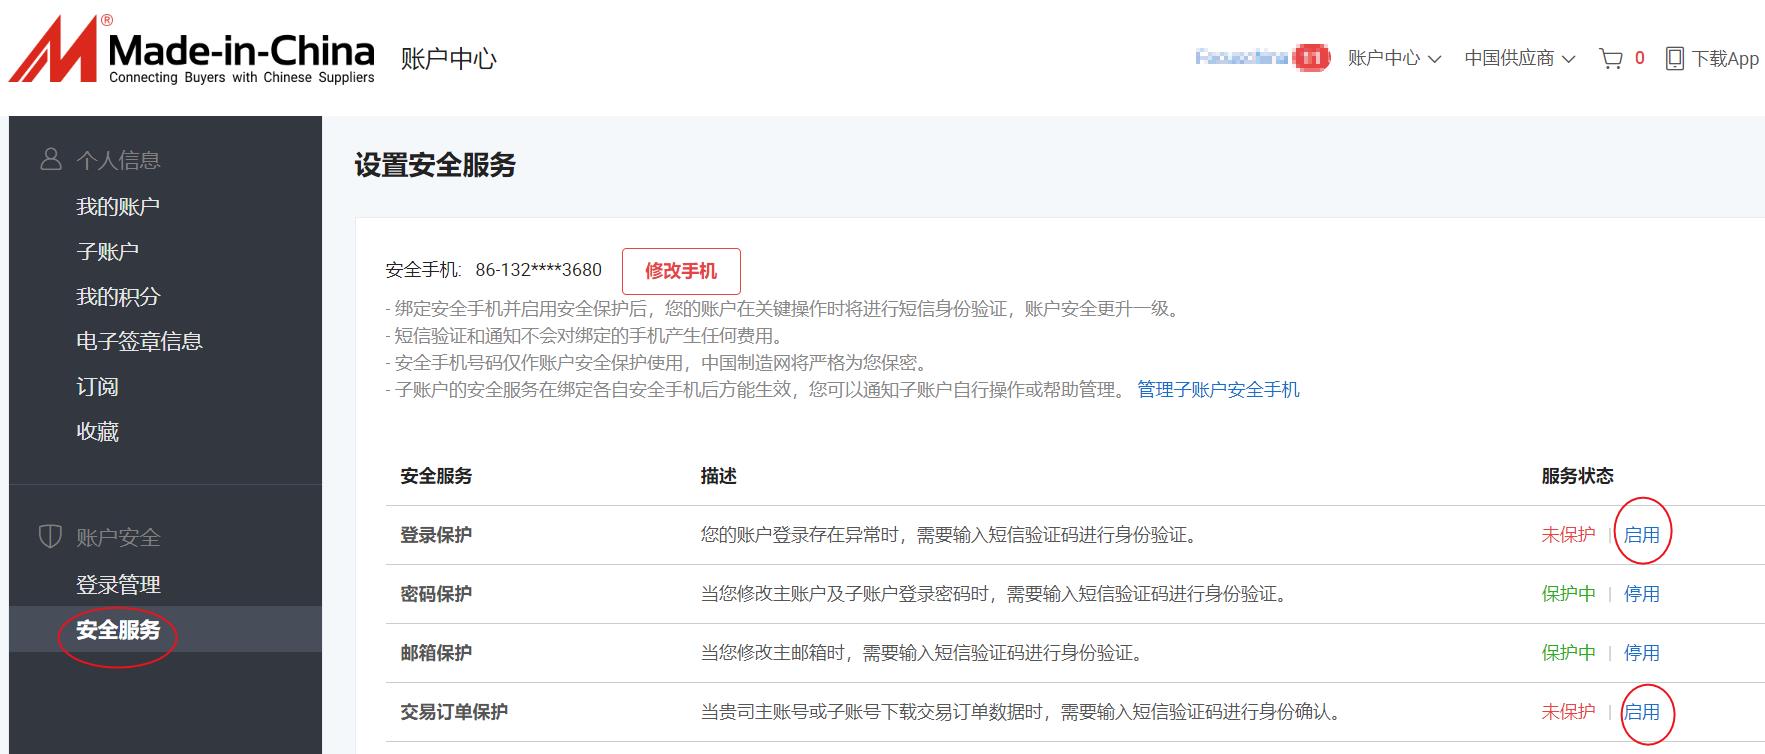Disable 密码保护 via 停用 link
Viewport: 1765px width, 754px height.
coord(1642,594)
